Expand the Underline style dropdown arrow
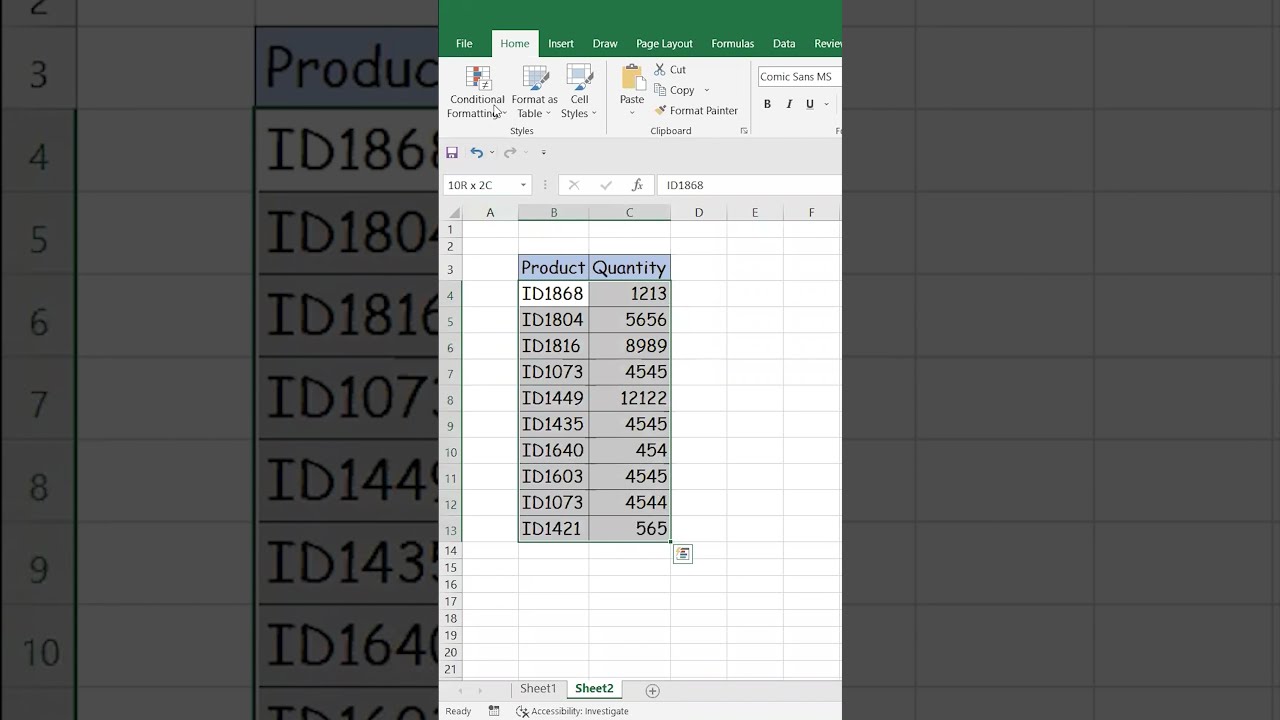1280x720 pixels. 825,104
